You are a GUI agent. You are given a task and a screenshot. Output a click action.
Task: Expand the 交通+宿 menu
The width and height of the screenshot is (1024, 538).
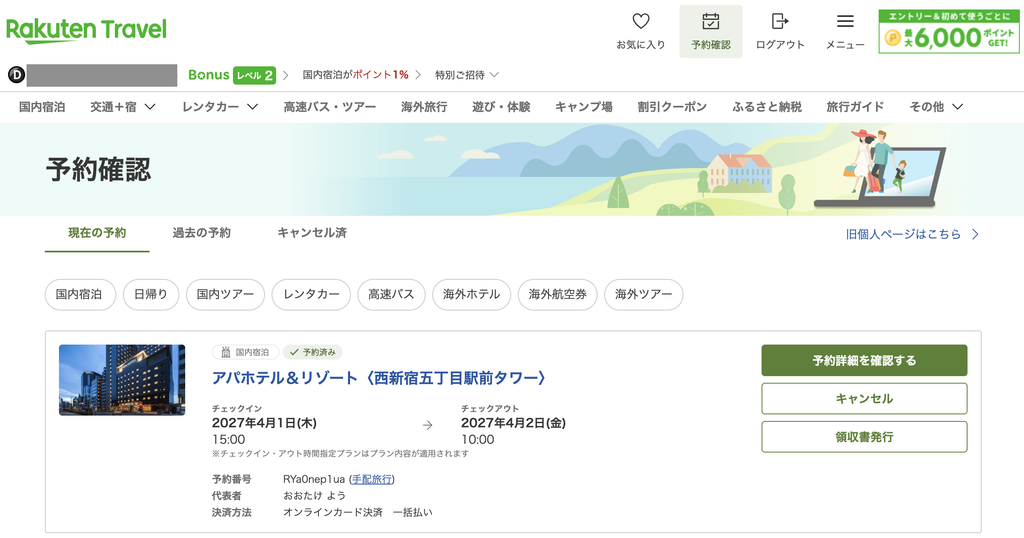point(123,106)
